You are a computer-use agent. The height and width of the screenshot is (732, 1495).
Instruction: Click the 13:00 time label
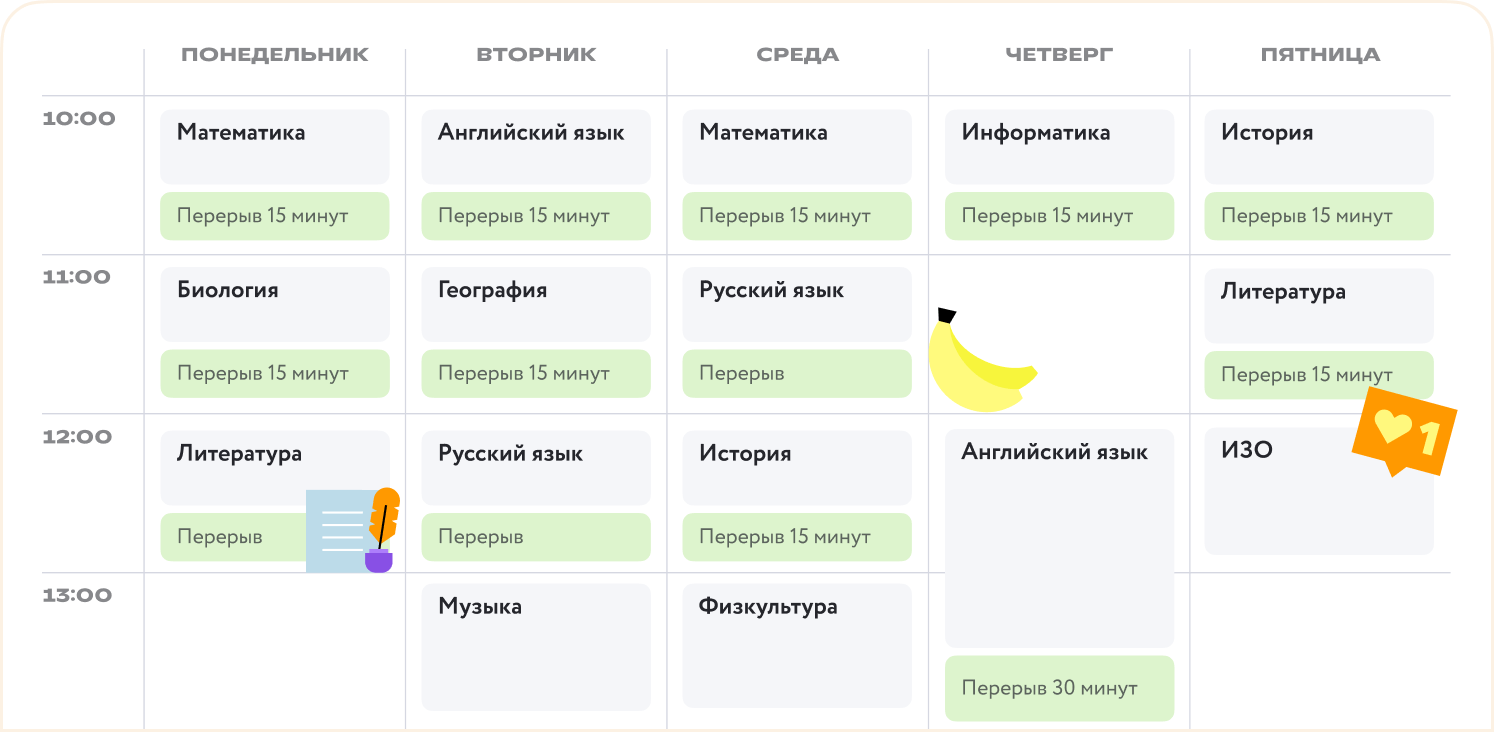point(79,596)
